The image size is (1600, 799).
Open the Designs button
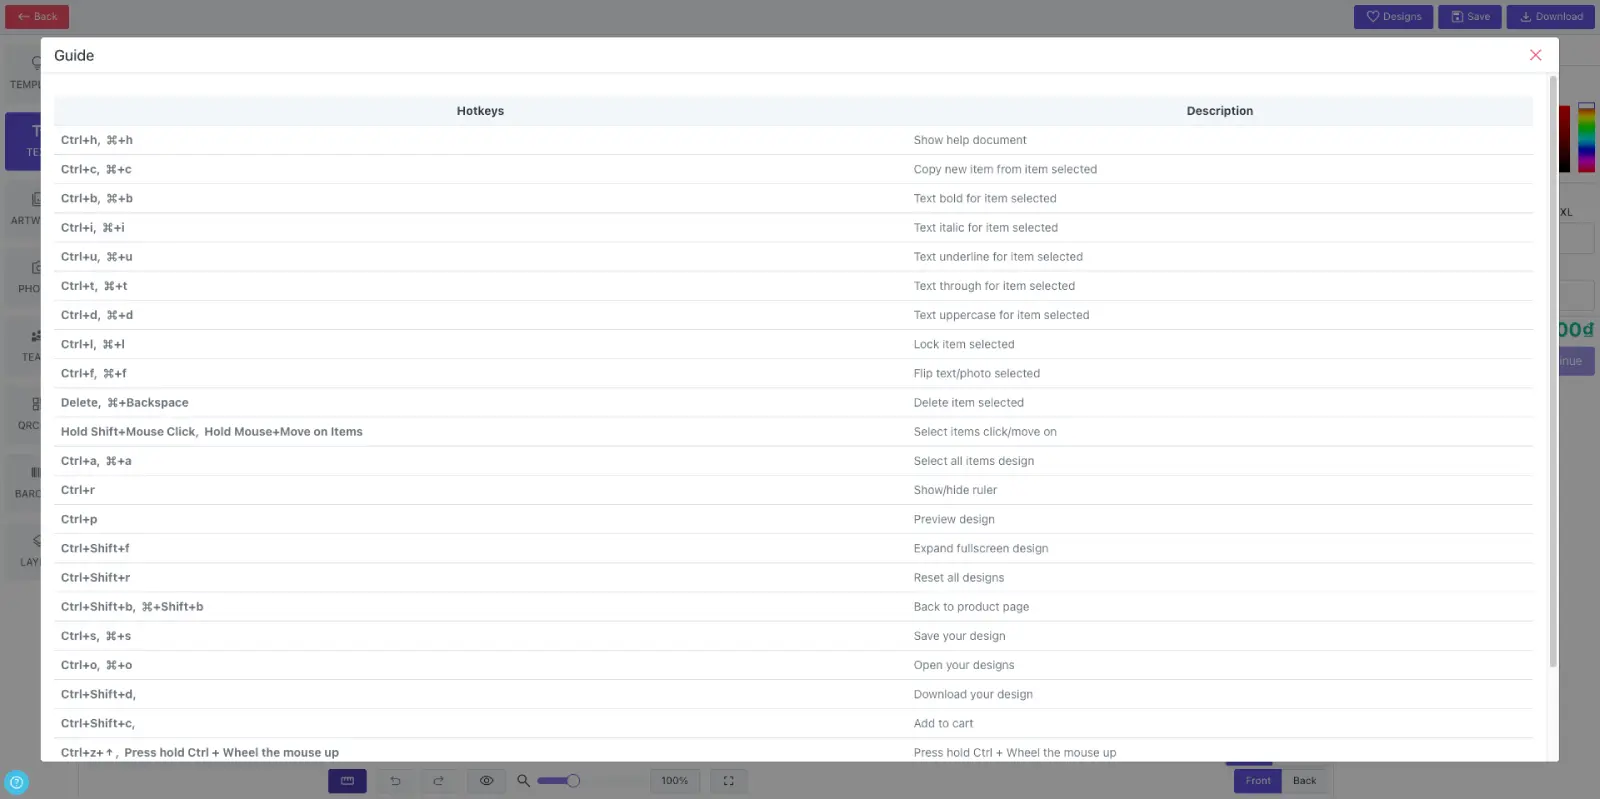click(x=1393, y=17)
